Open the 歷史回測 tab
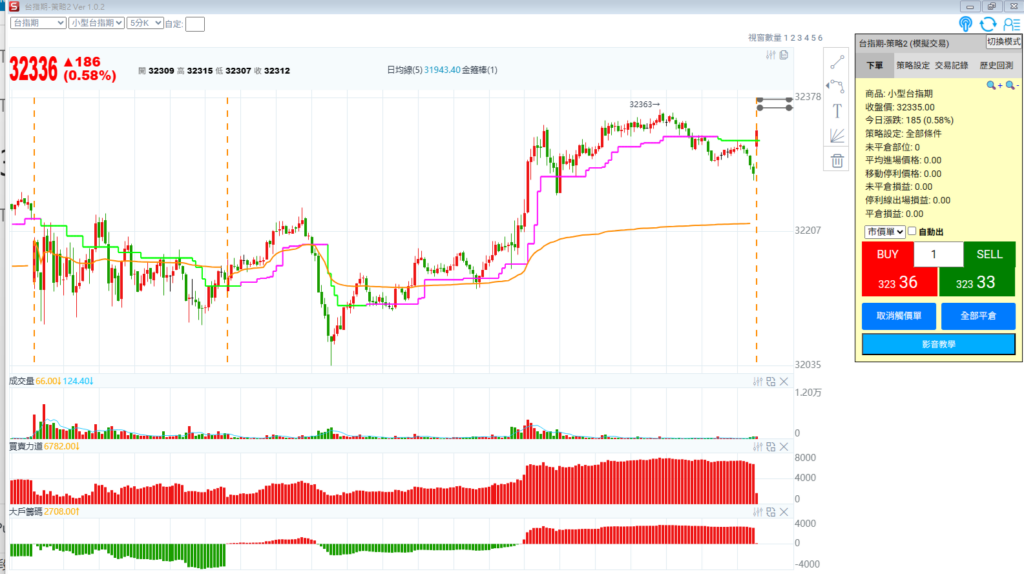Image resolution: width=1024 pixels, height=574 pixels. [996, 65]
